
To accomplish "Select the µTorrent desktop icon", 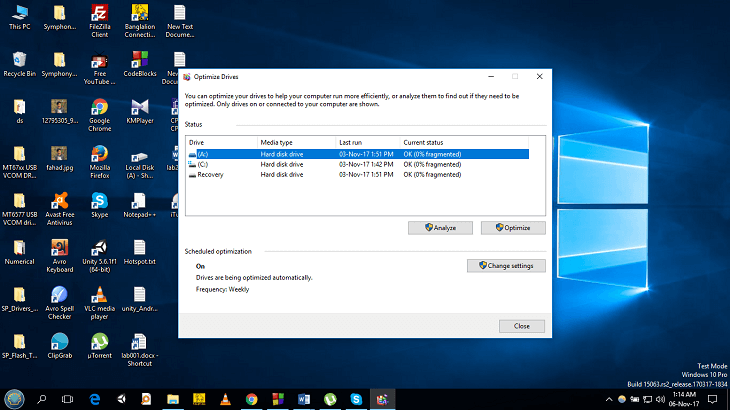I will coord(99,342).
